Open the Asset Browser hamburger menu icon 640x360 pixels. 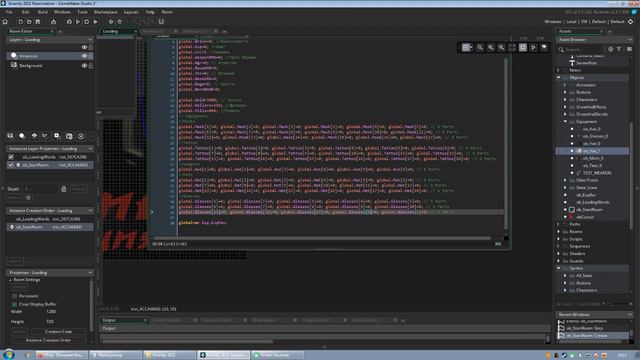[x=629, y=49]
